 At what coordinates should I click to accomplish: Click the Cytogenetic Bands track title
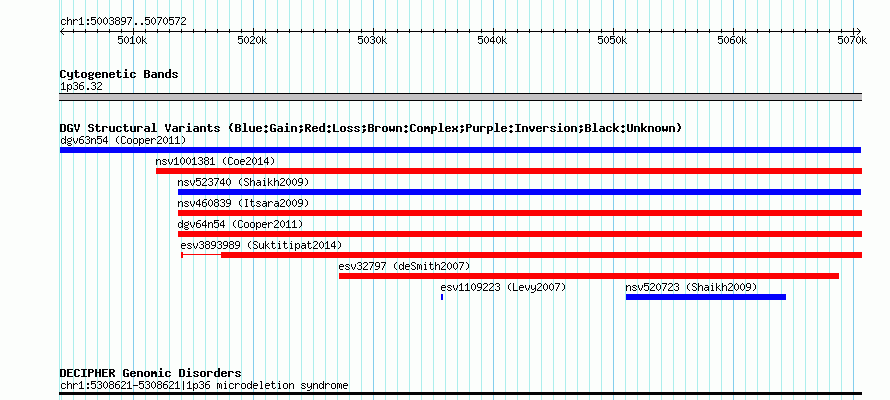119,74
